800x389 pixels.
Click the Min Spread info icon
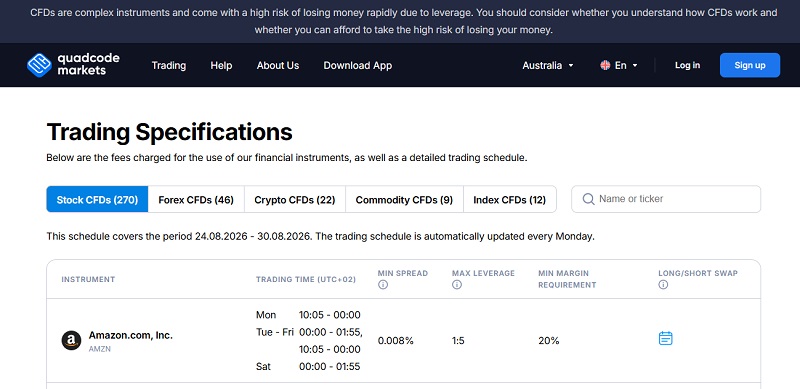tap(383, 285)
